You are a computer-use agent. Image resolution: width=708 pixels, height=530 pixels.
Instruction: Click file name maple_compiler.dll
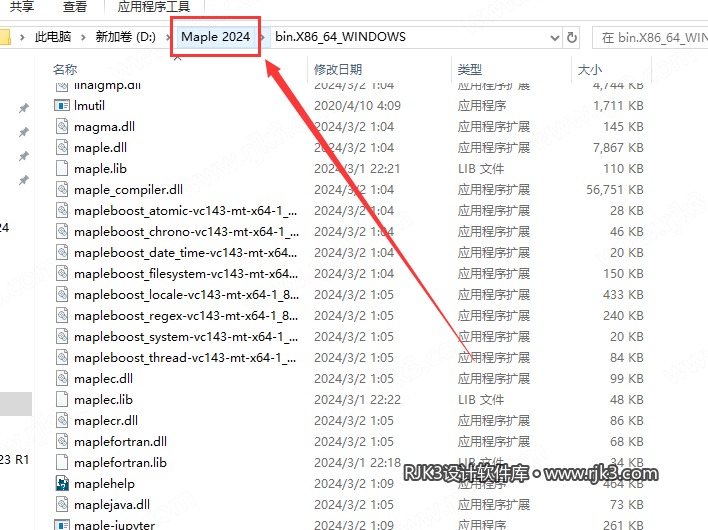coord(128,190)
